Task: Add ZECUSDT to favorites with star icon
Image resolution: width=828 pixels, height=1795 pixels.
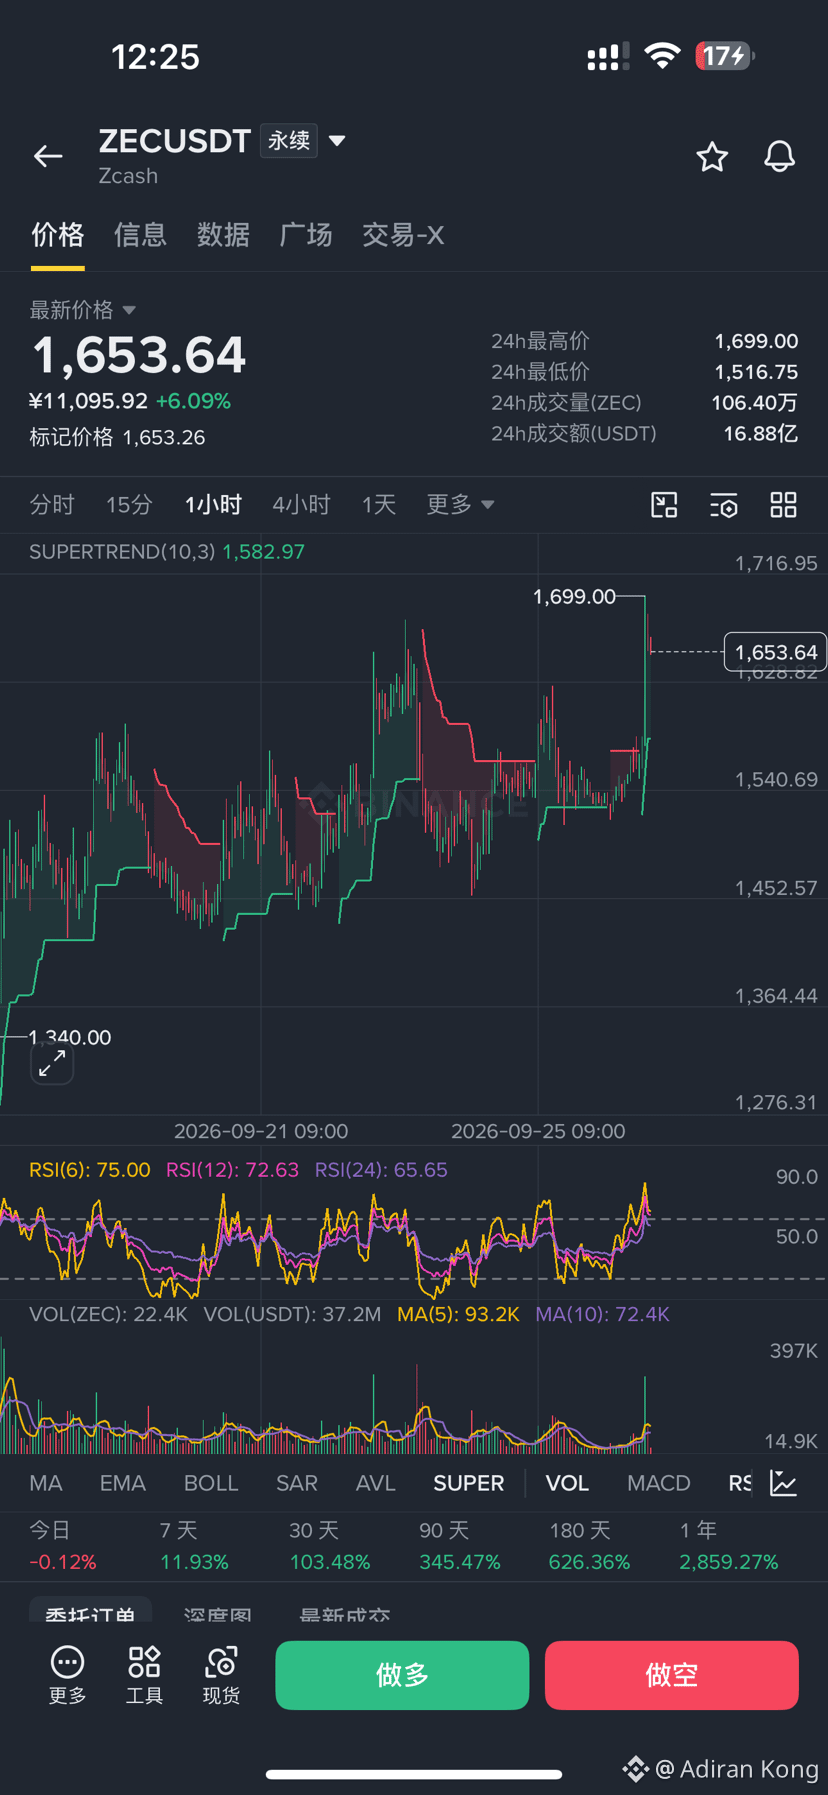Action: [x=712, y=156]
